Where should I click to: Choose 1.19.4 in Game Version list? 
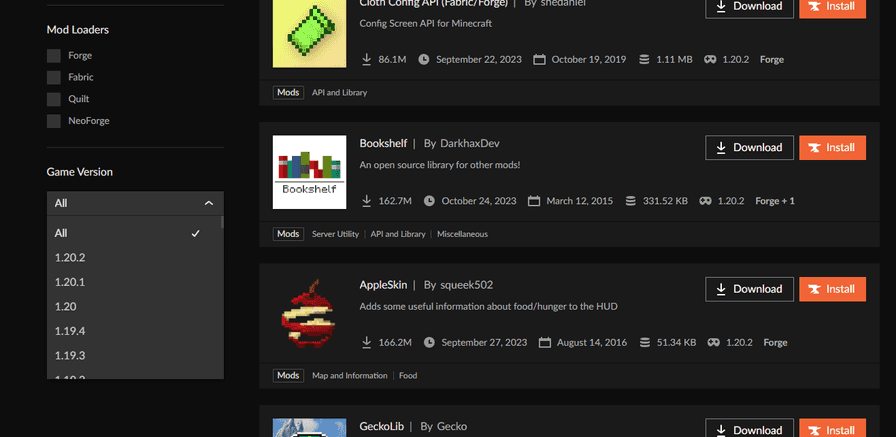tap(70, 331)
